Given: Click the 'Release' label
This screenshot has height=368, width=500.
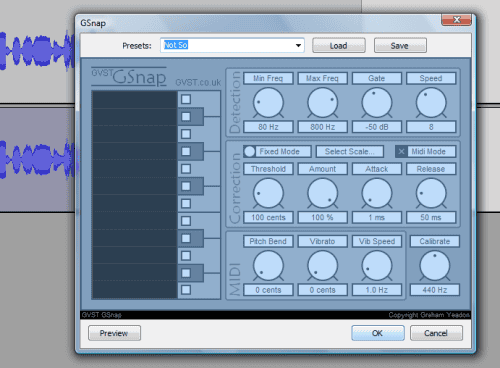Looking at the screenshot, I should point(431,169).
